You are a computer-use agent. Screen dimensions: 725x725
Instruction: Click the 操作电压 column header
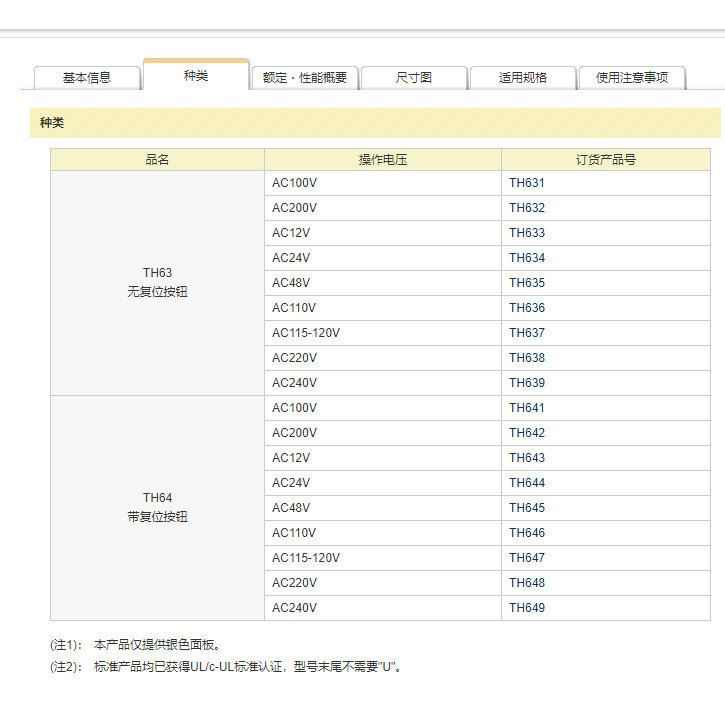(383, 160)
